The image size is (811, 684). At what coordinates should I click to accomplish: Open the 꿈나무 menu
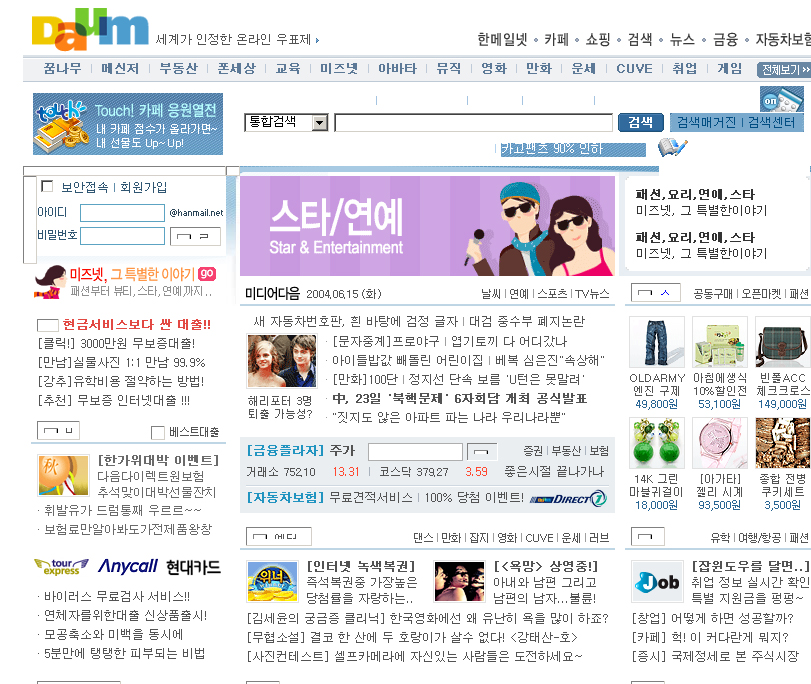tap(63, 68)
